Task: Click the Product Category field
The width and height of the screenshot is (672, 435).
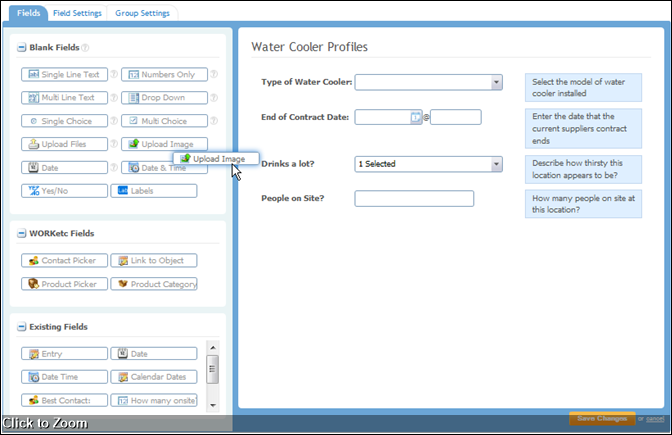Action: point(156,284)
